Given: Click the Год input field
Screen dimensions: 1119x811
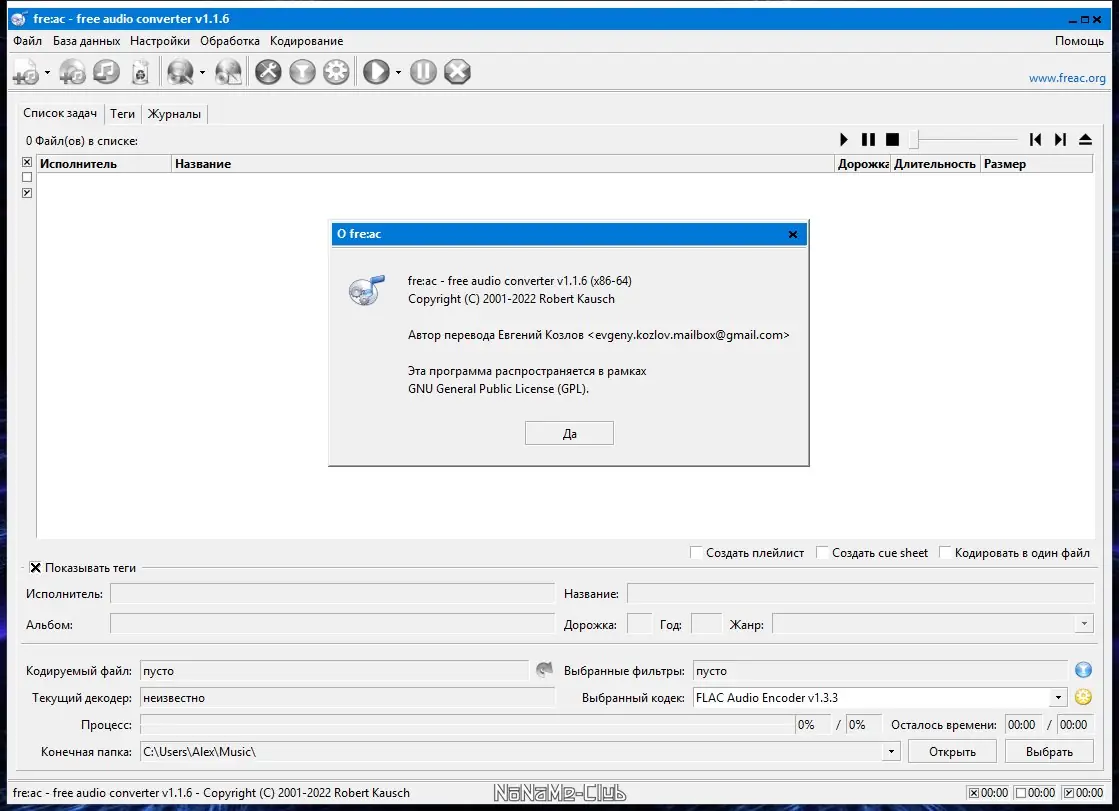Looking at the screenshot, I should [707, 624].
